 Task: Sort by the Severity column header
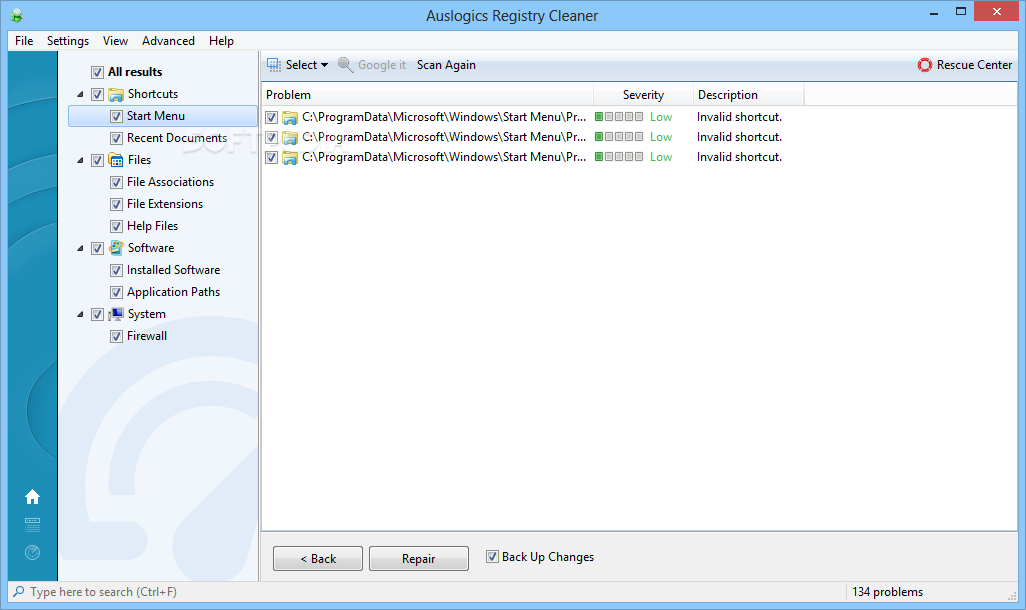pyautogui.click(x=643, y=95)
